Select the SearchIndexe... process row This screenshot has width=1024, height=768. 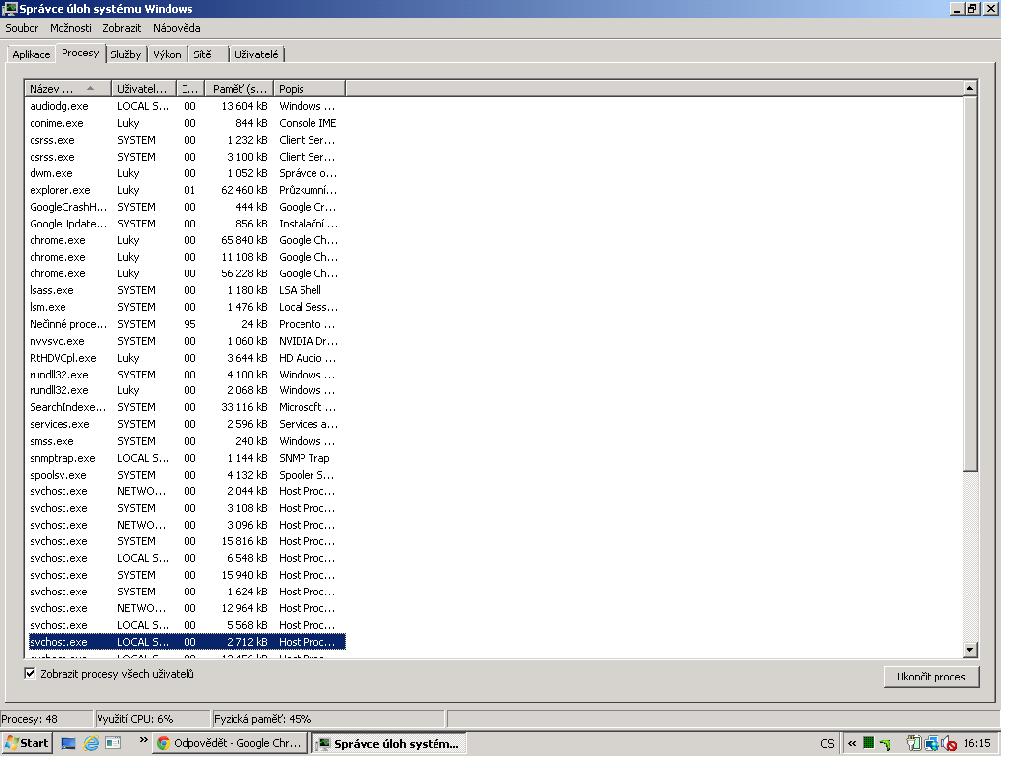point(185,407)
